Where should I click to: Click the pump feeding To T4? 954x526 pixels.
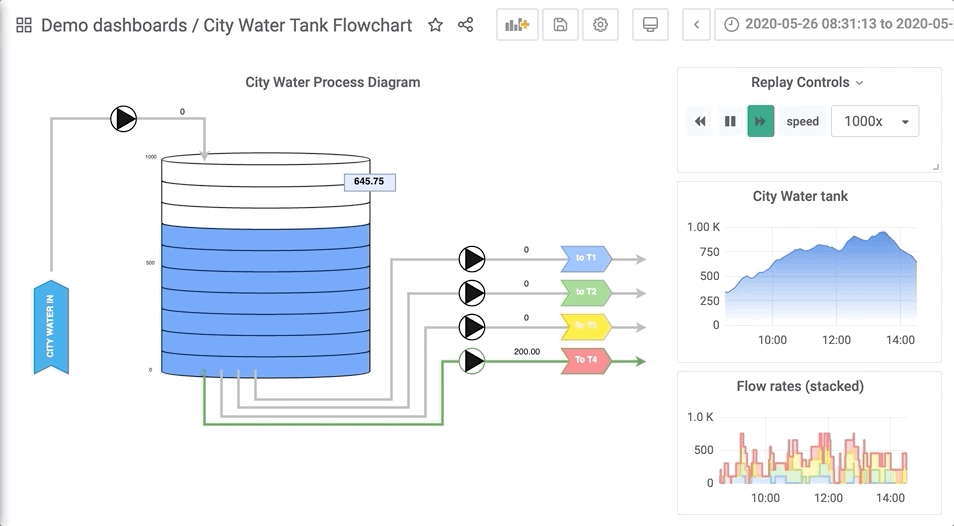472,361
